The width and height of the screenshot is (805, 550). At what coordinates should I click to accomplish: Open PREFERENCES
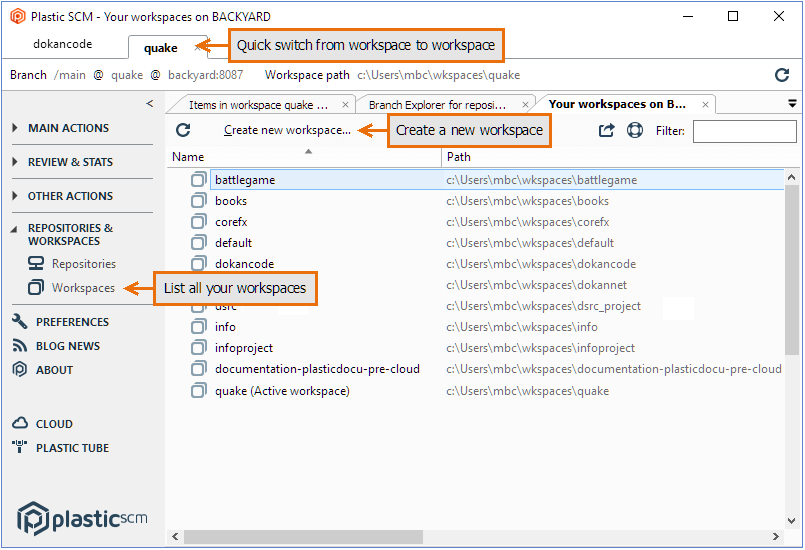click(72, 322)
